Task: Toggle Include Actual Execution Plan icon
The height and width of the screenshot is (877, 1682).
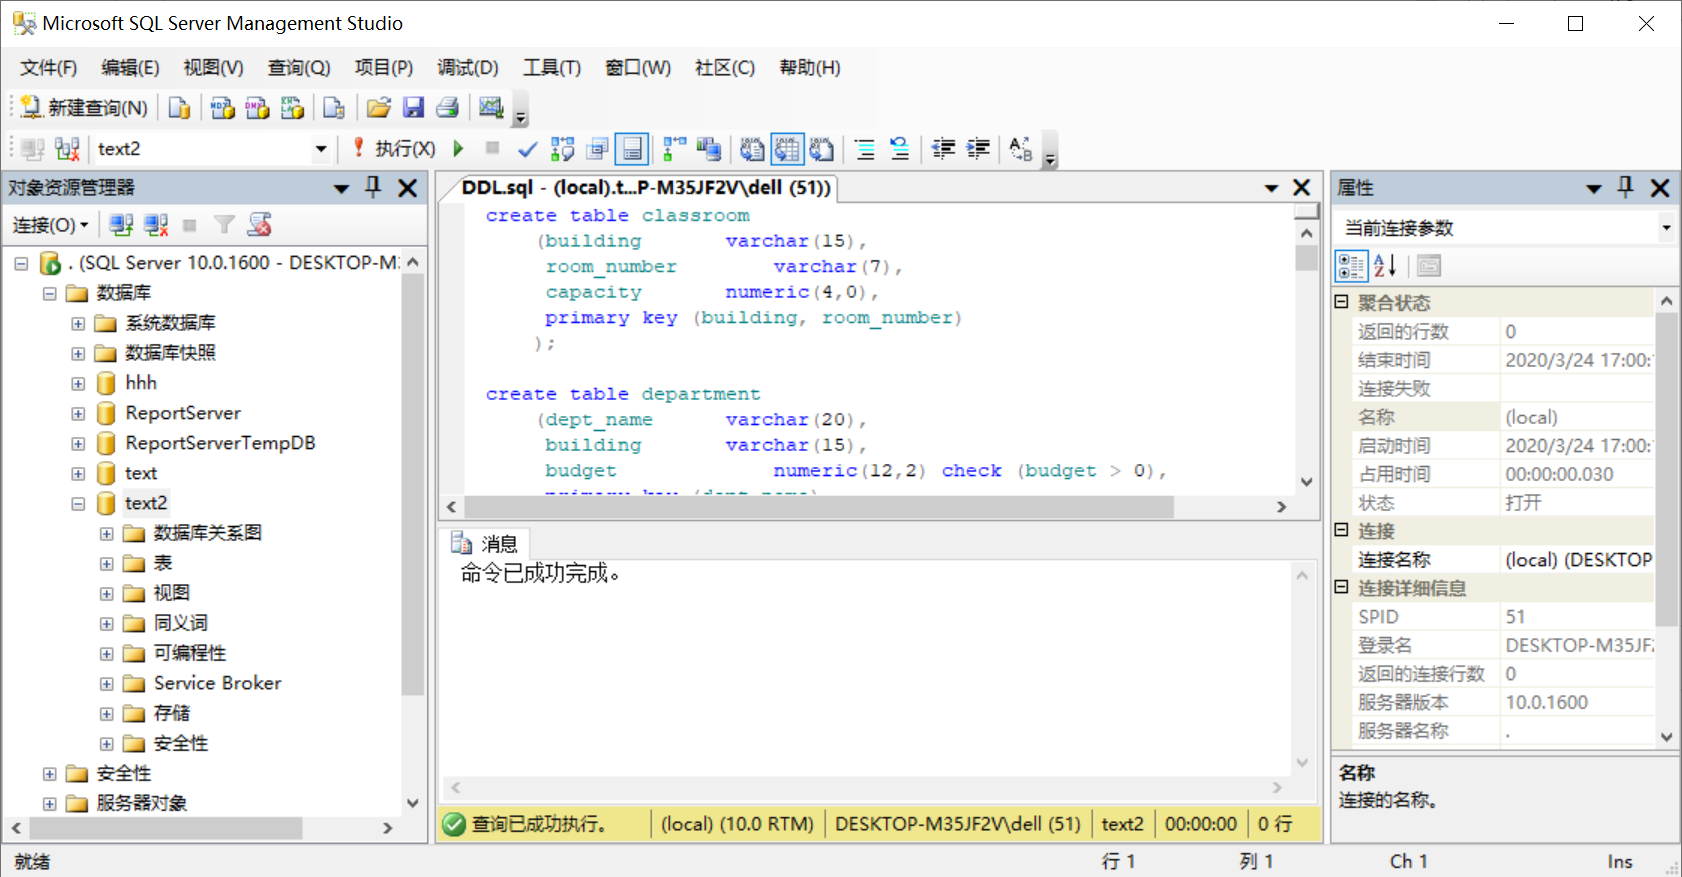Action: pyautogui.click(x=675, y=149)
